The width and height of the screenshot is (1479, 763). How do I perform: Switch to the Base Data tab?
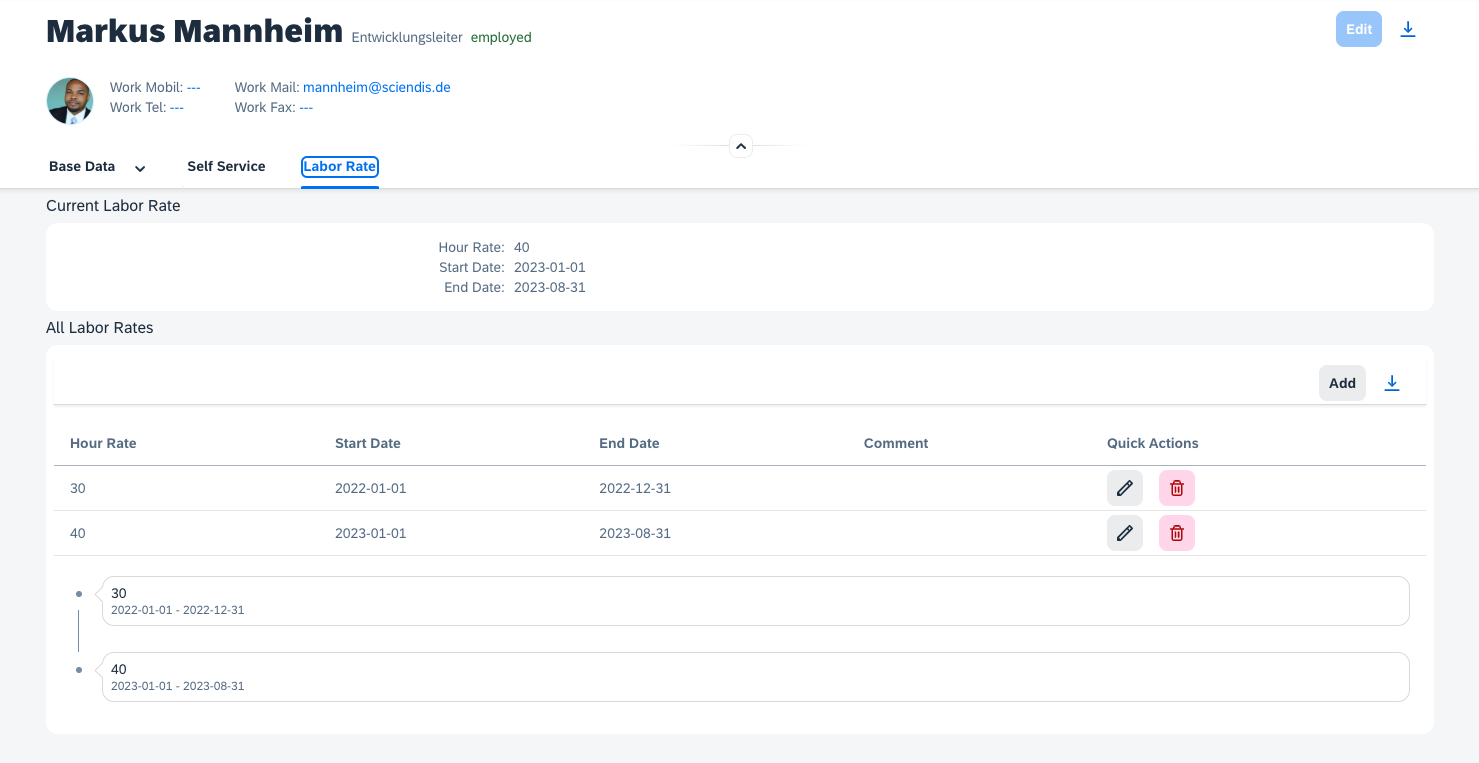[x=82, y=167]
